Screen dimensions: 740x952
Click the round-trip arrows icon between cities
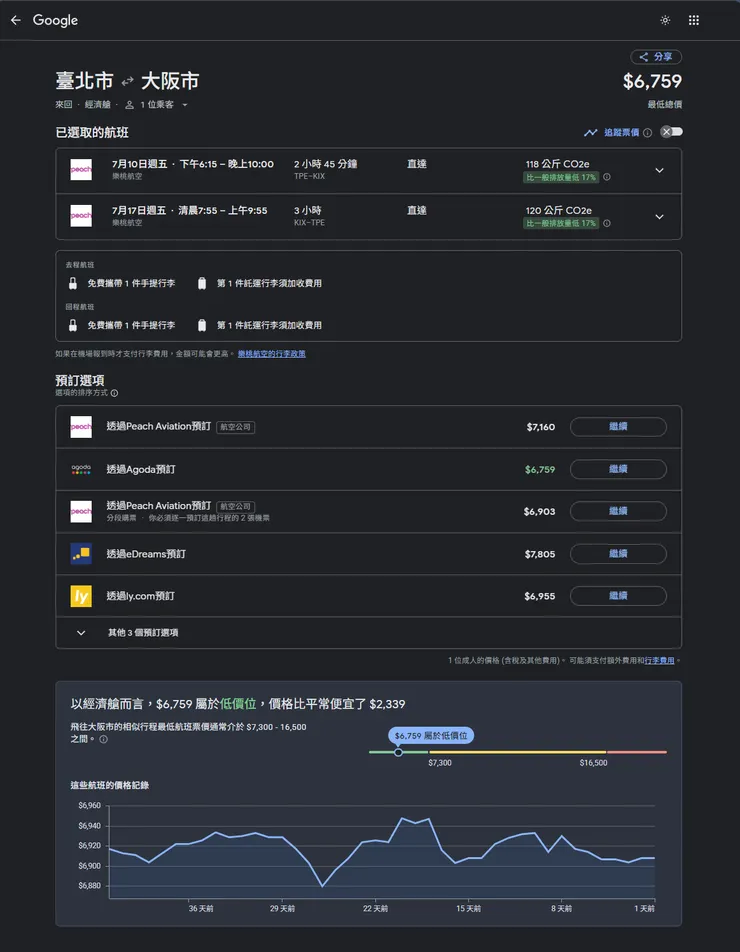[x=127, y=81]
